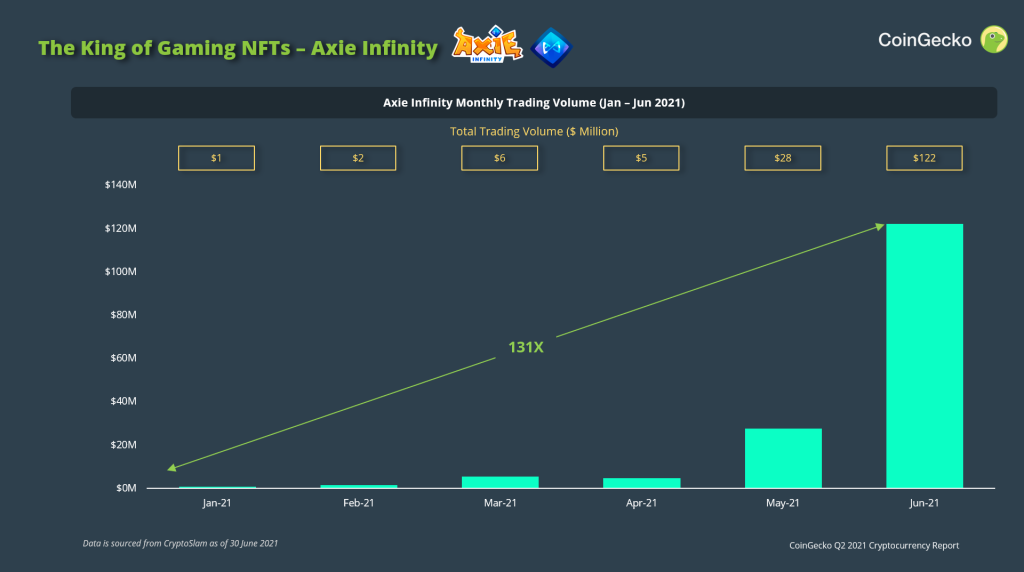Click the Axie Infinity logo
Viewport: 1024px width, 572px height.
(487, 44)
